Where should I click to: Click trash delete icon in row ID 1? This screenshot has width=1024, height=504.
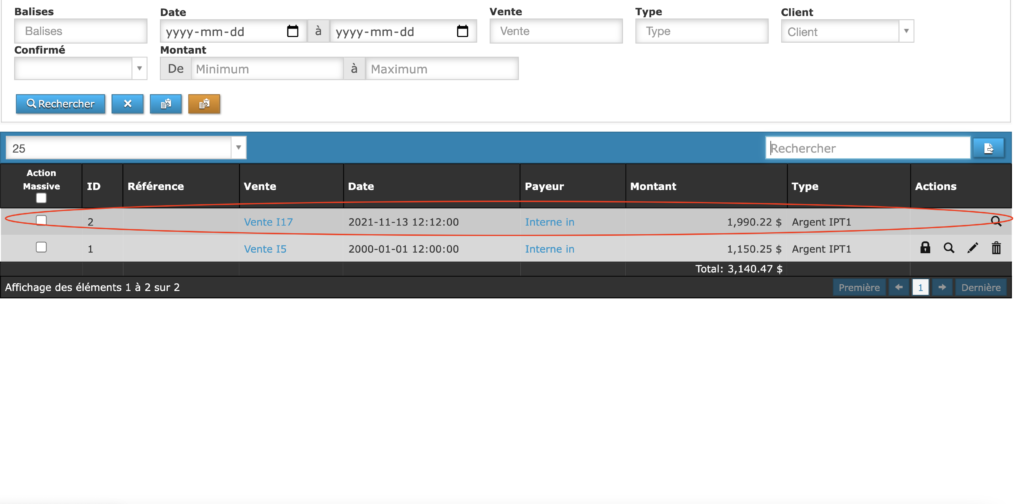[996, 248]
